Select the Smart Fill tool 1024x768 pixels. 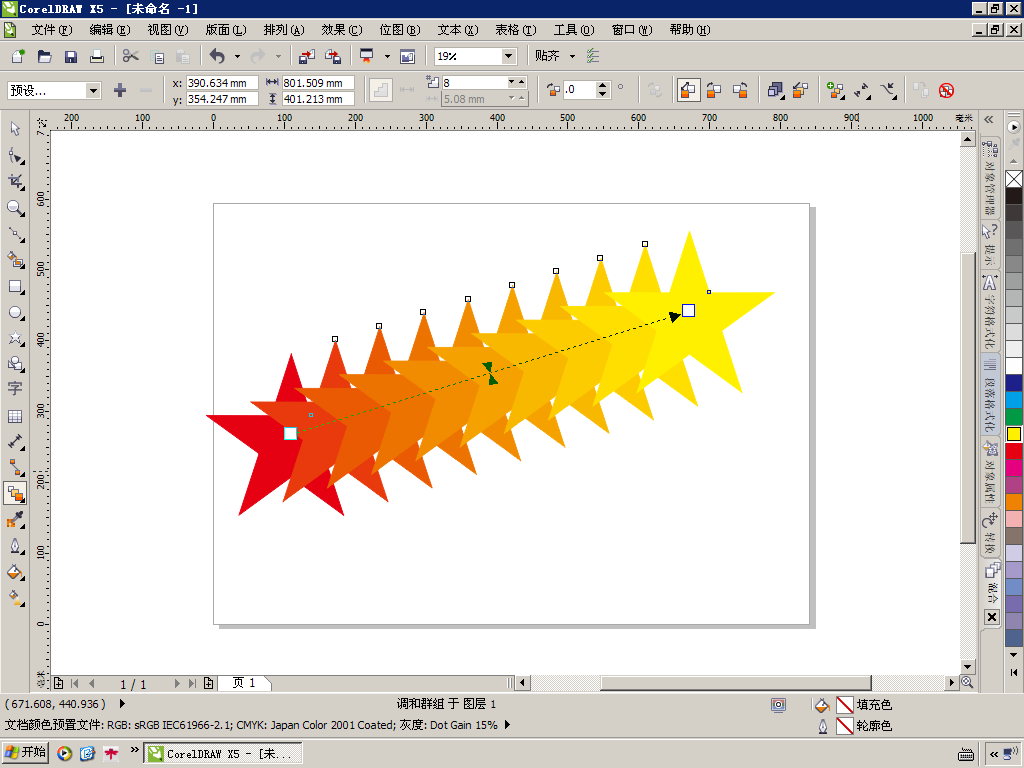[x=15, y=260]
